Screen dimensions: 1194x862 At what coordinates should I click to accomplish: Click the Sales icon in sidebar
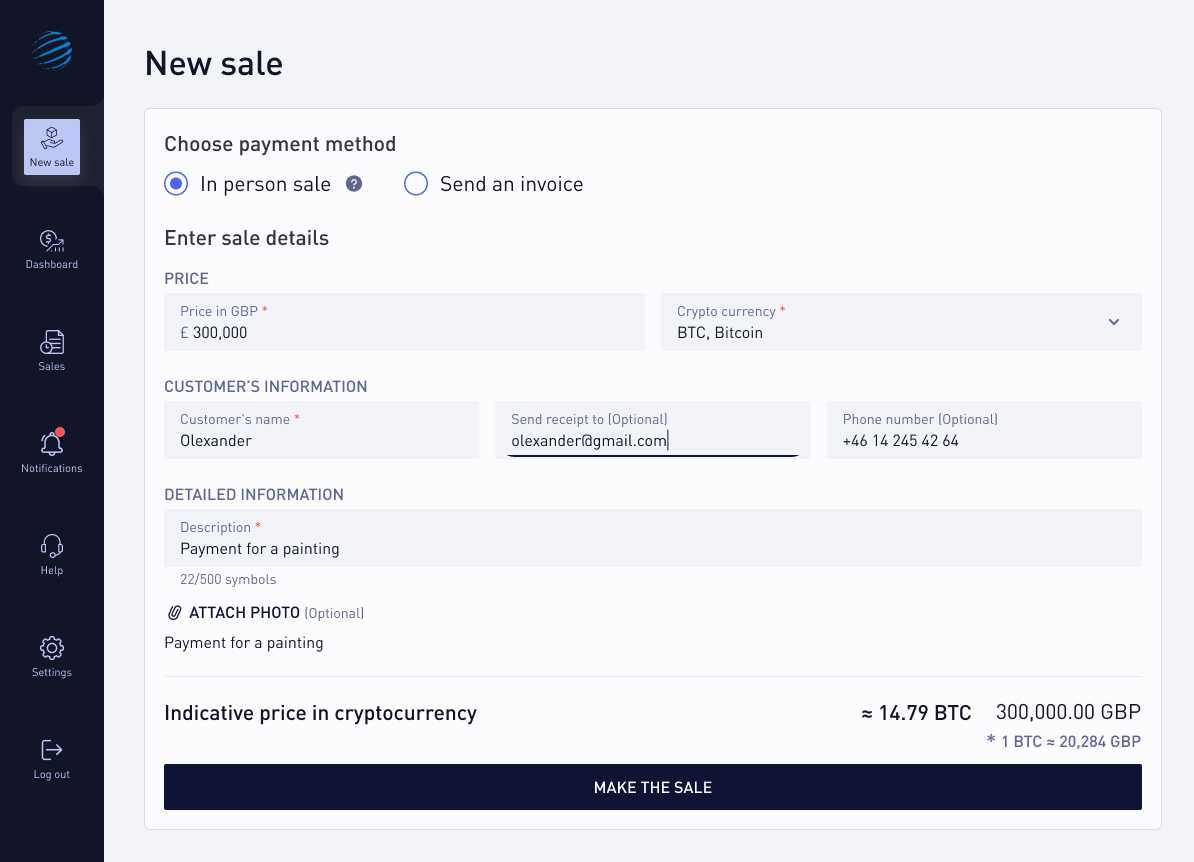pos(51,342)
